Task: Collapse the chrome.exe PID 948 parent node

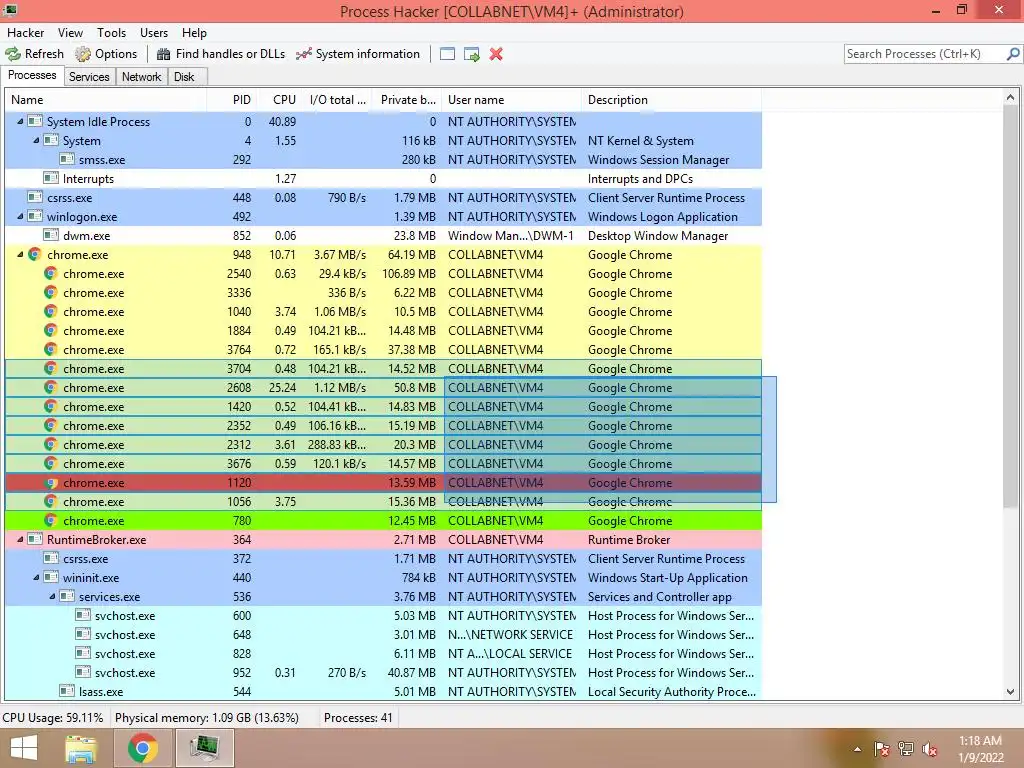Action: point(20,255)
